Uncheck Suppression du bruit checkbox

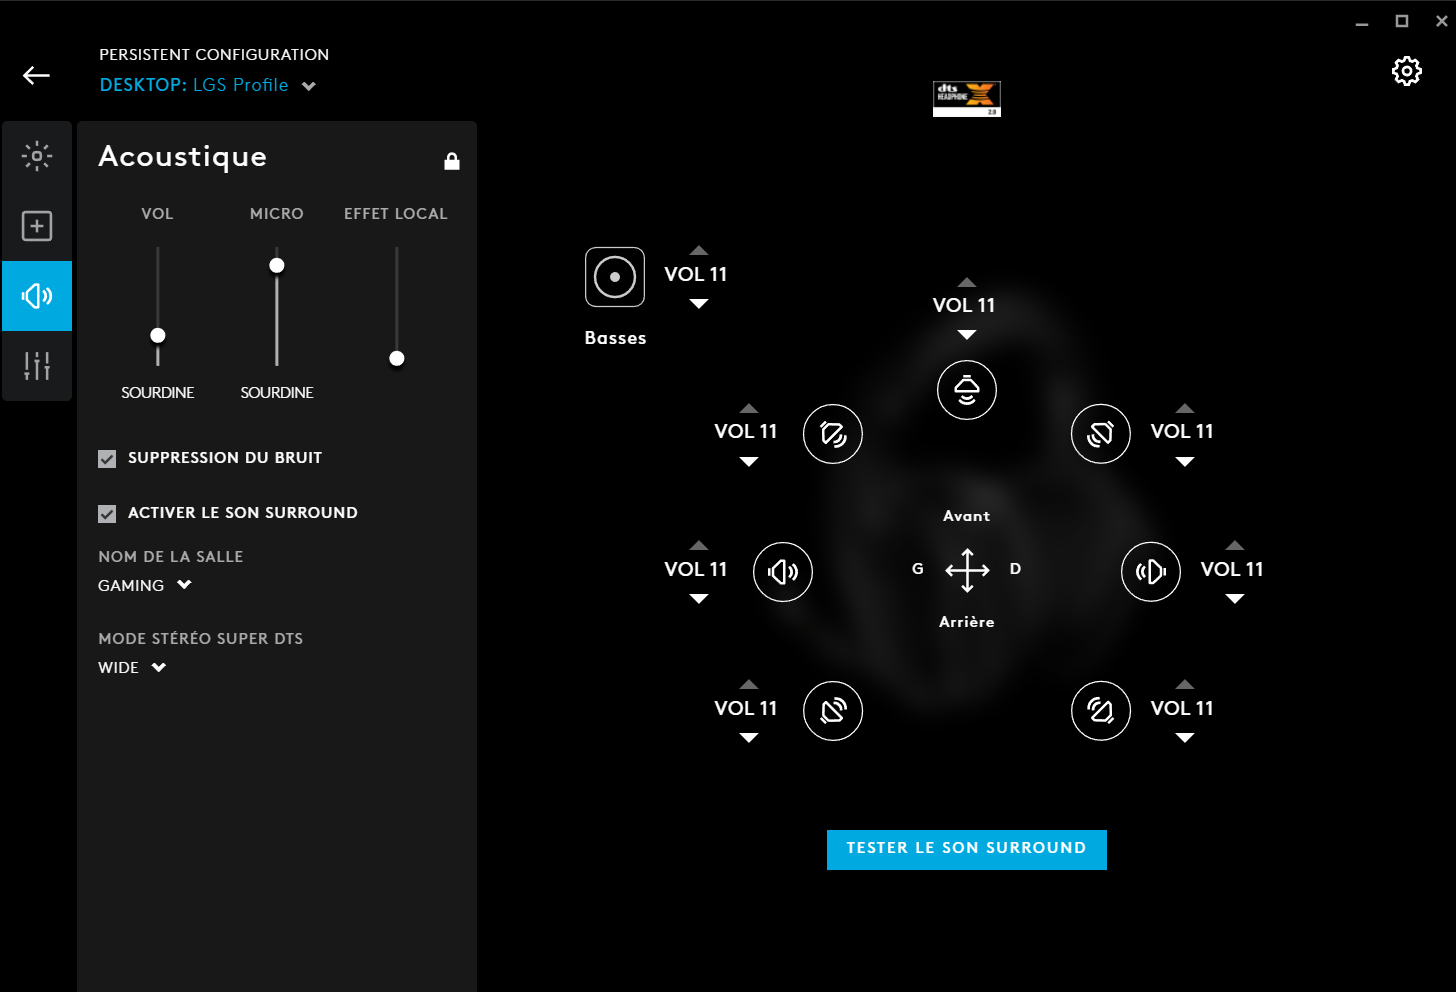[x=107, y=459]
